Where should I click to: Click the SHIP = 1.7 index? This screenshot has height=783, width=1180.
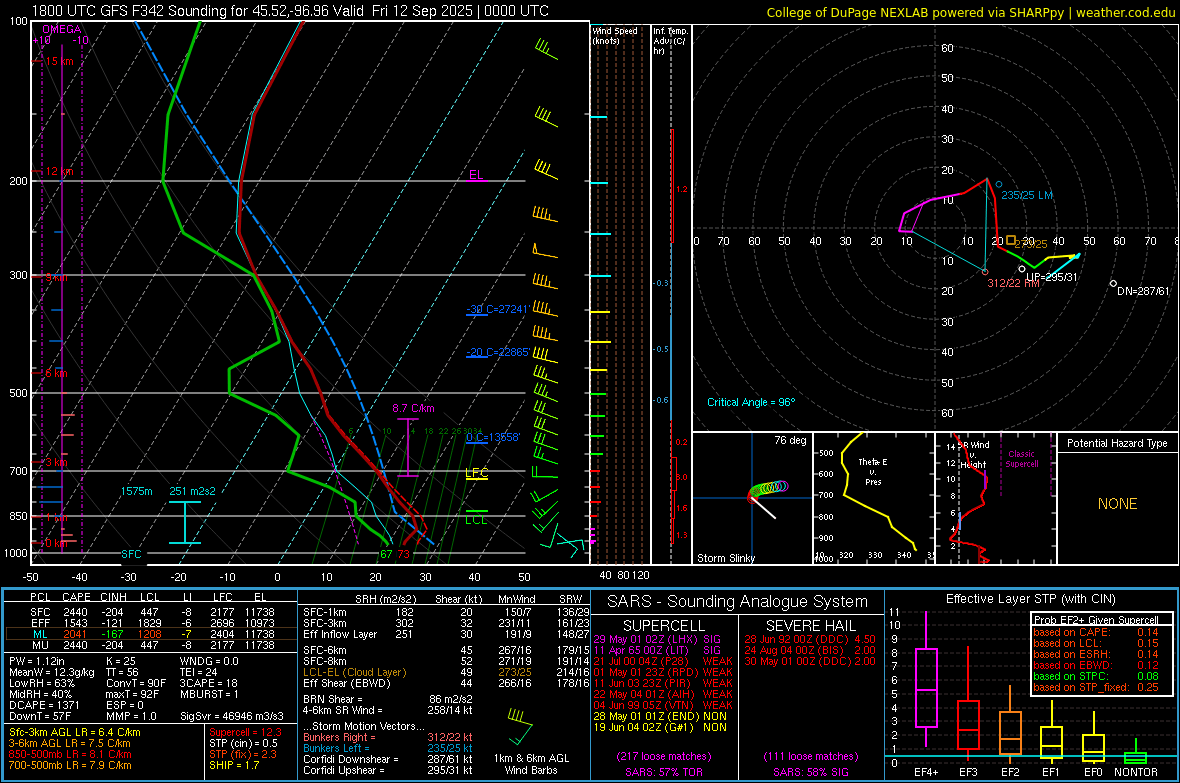pos(234,765)
